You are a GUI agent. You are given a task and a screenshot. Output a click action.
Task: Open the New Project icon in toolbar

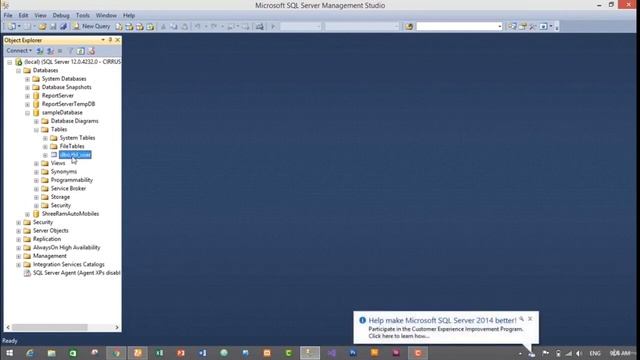(x=12, y=27)
